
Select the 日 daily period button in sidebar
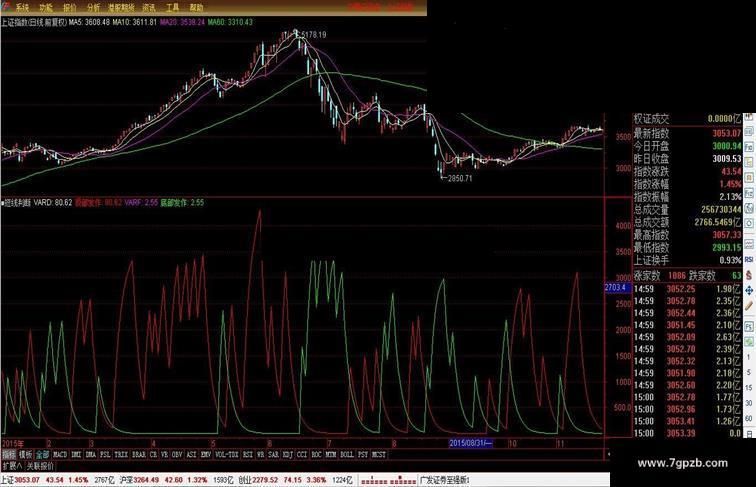pyautogui.click(x=749, y=434)
